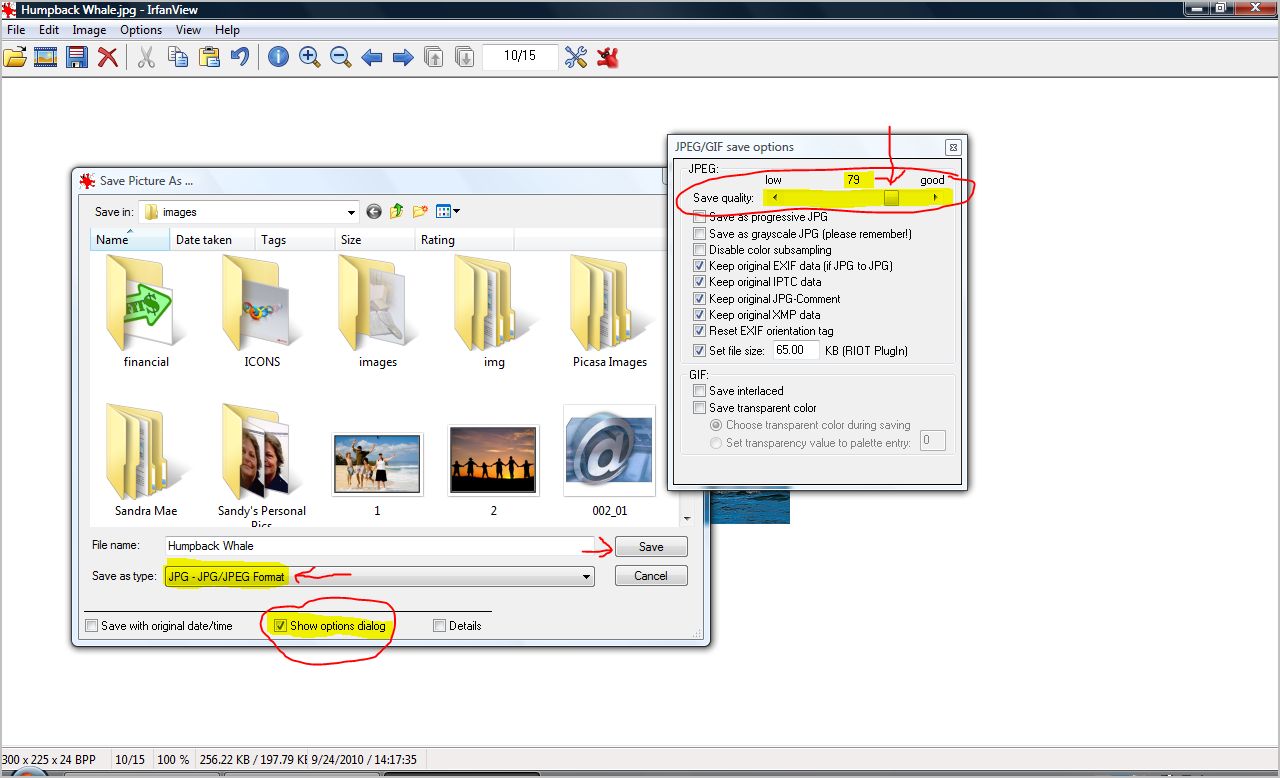The image size is (1280, 778).
Task: Click the Save button
Action: 650,547
